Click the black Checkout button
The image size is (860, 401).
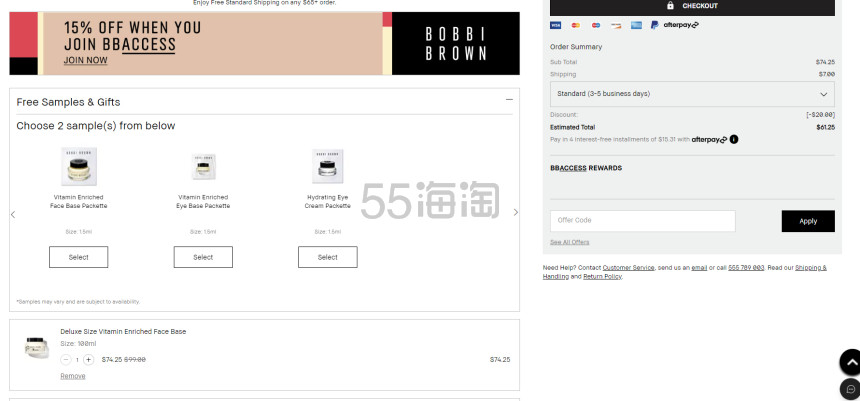click(x=692, y=6)
